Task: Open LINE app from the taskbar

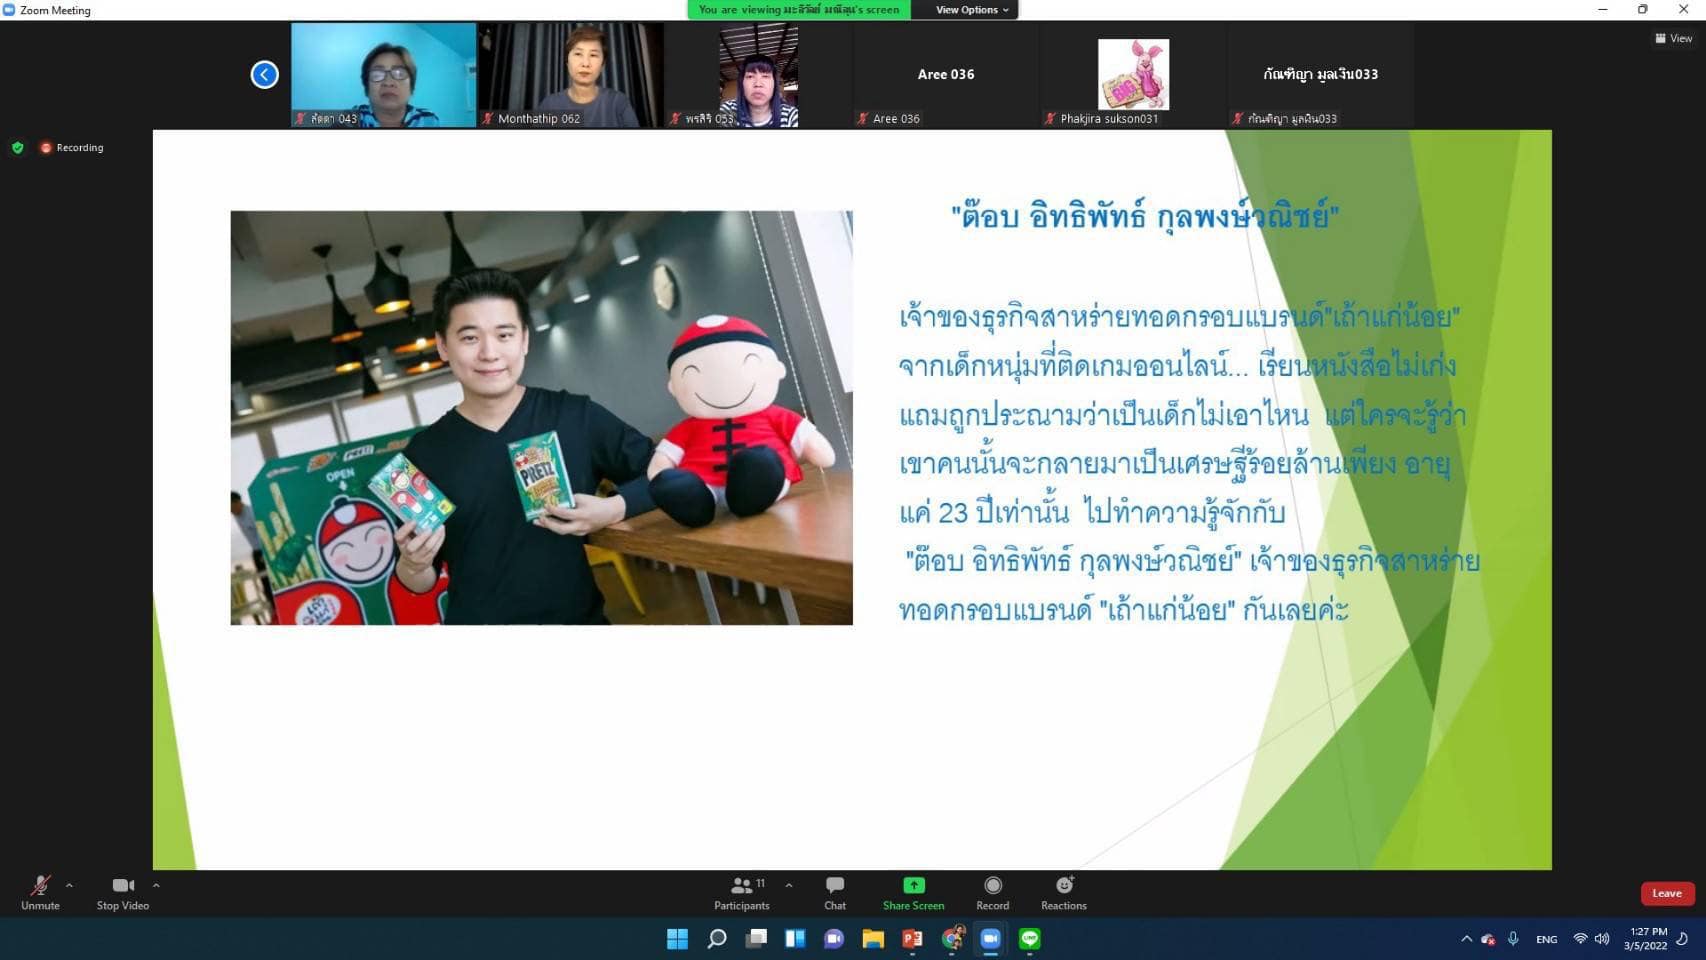Action: point(1029,939)
